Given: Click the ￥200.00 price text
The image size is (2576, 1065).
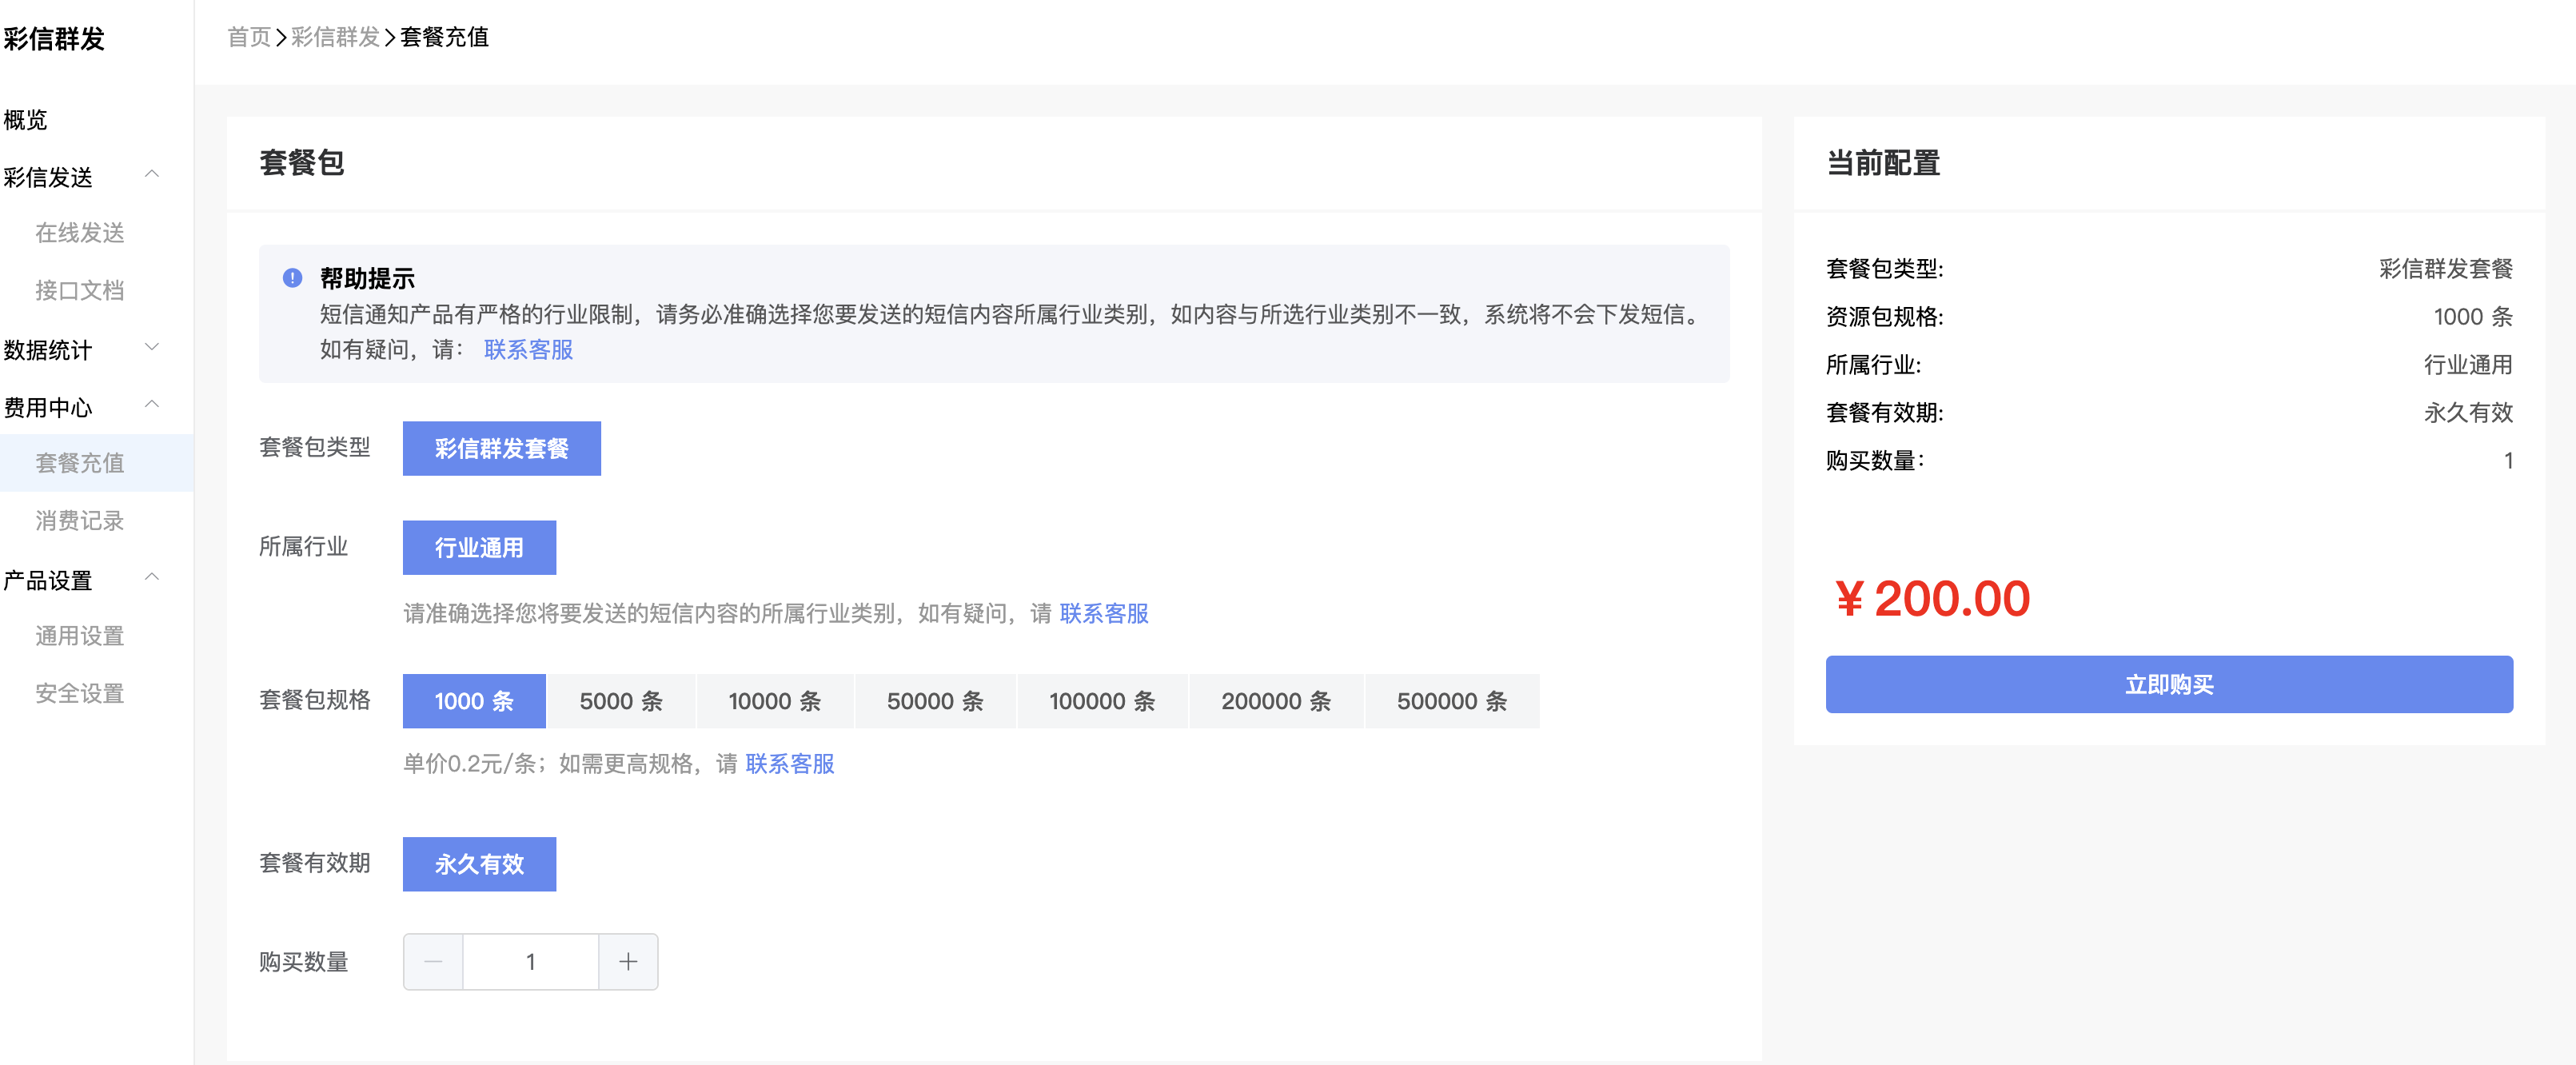Looking at the screenshot, I should pos(1932,599).
